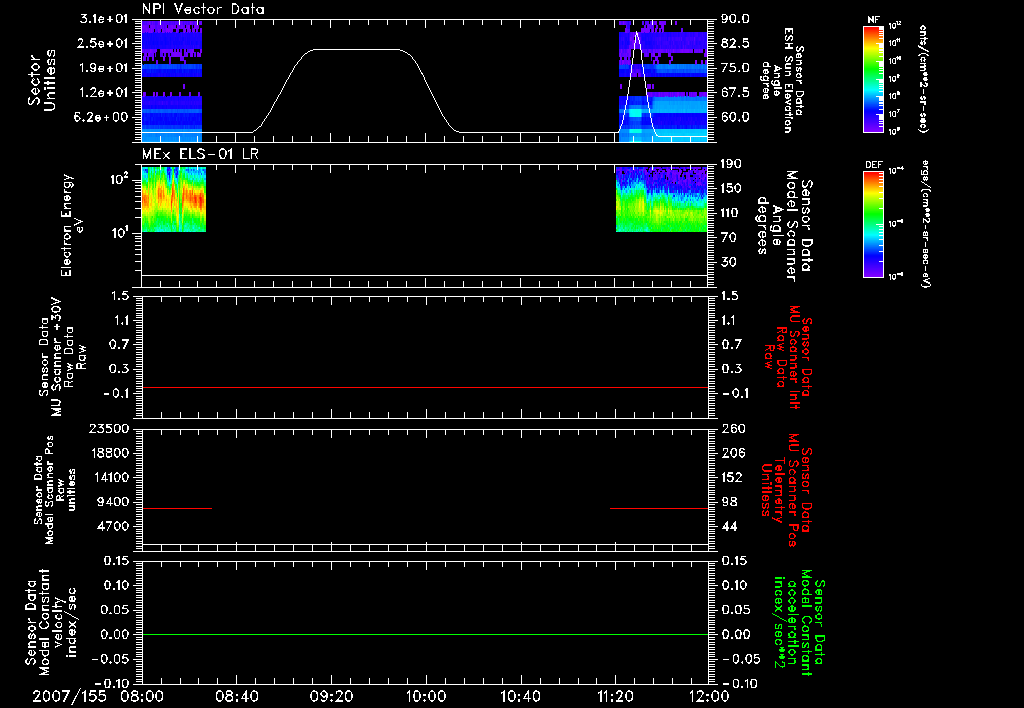Click the 10:00 time axis label
The image size is (1024, 708).
coord(426,696)
